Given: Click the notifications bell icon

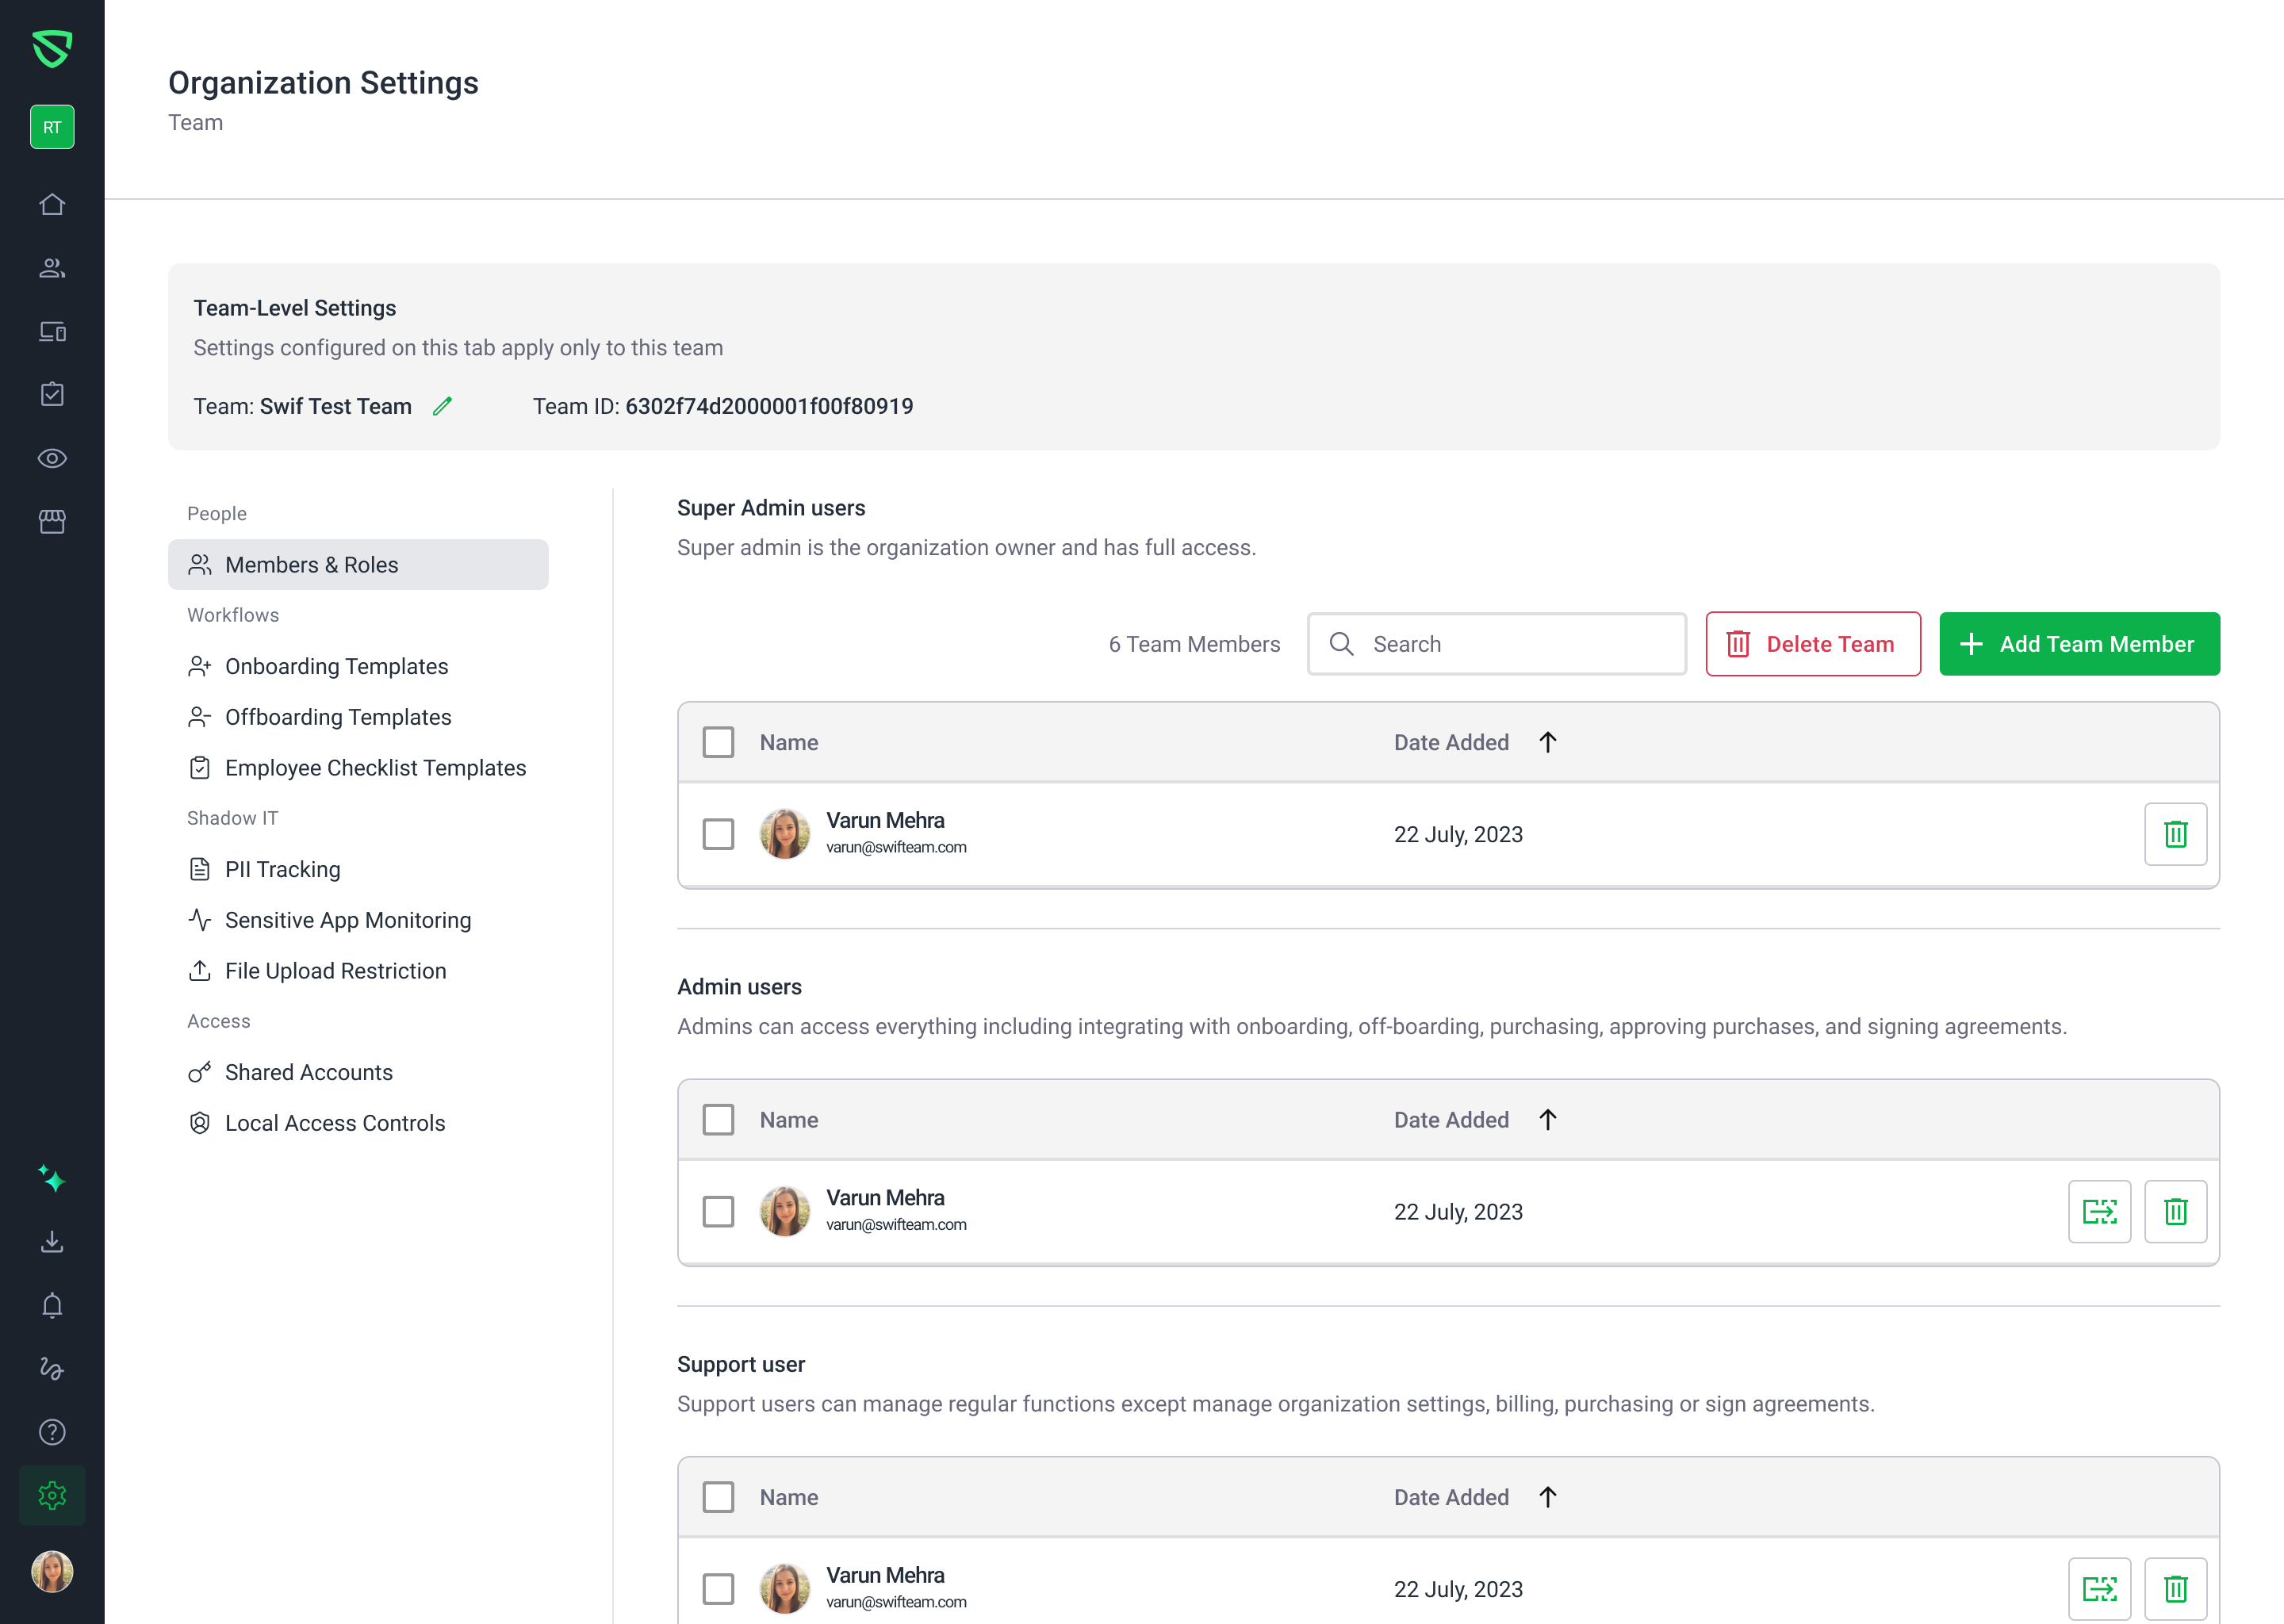Looking at the screenshot, I should click(x=52, y=1305).
